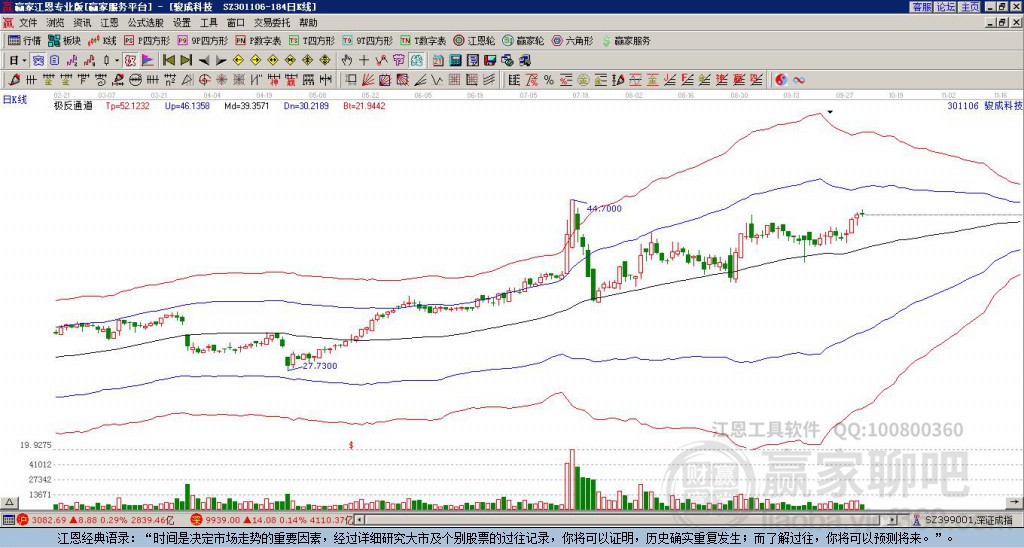1024x548 pixels.
Task: Open the 板块 sector view
Action: [x=65, y=40]
